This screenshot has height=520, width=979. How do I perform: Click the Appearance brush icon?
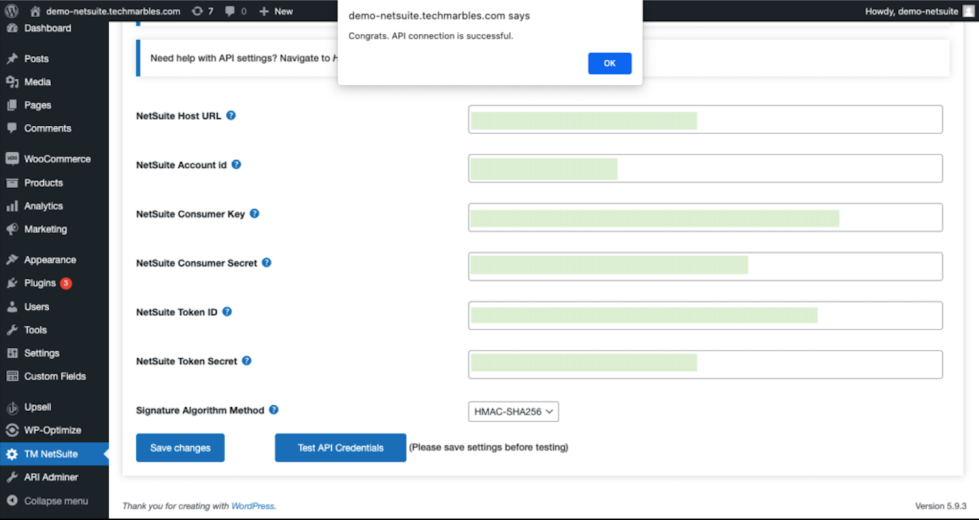[12, 260]
